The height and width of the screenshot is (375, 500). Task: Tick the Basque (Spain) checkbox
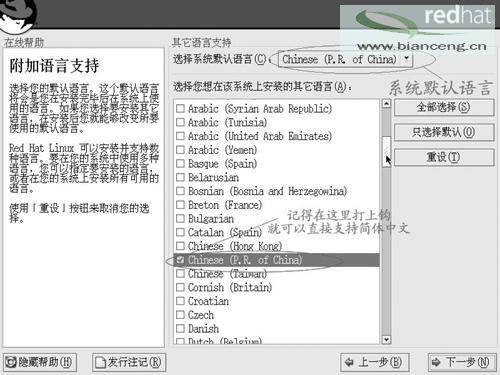point(180,164)
